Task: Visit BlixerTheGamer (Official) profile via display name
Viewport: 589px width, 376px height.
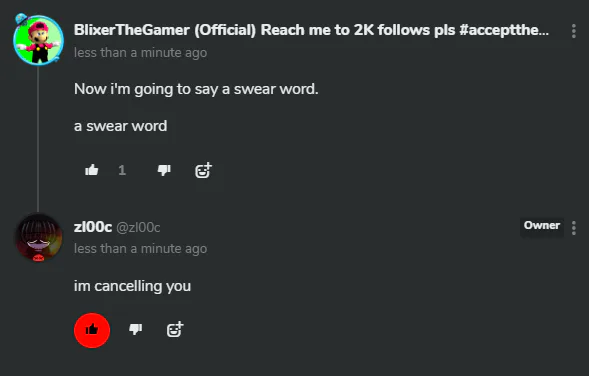Action: (311, 30)
